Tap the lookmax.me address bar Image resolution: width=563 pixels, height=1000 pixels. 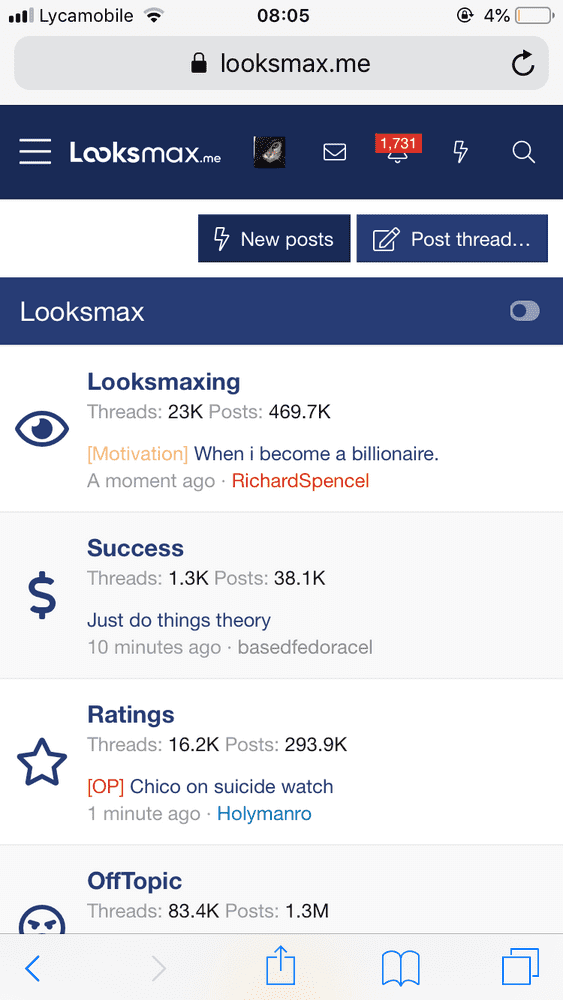point(281,63)
